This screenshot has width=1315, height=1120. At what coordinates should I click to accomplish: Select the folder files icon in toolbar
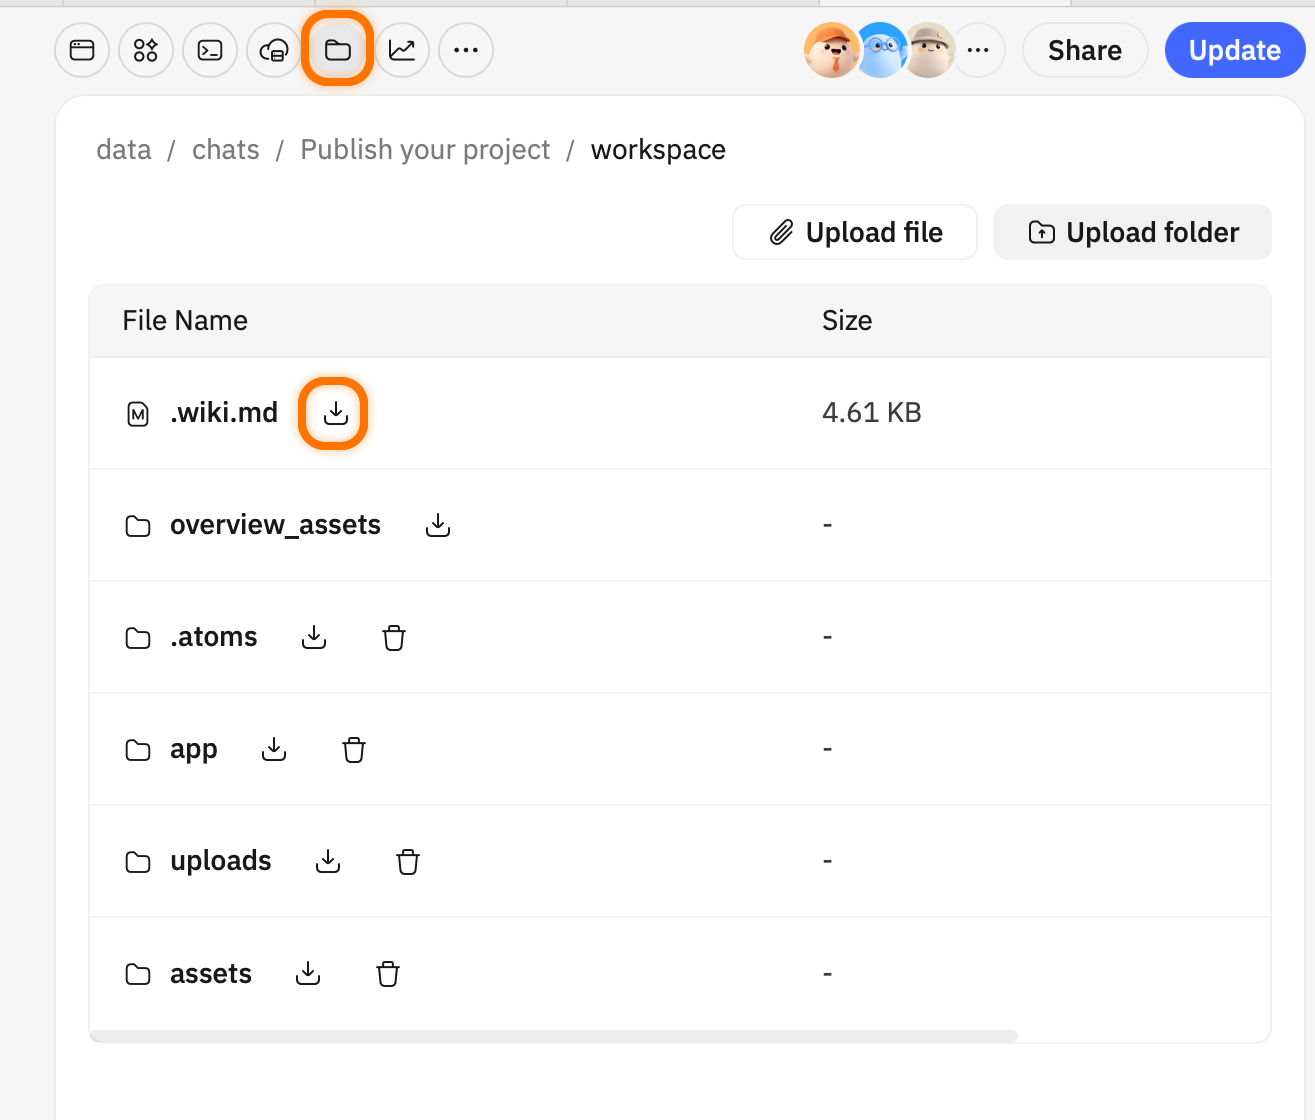(x=338, y=50)
